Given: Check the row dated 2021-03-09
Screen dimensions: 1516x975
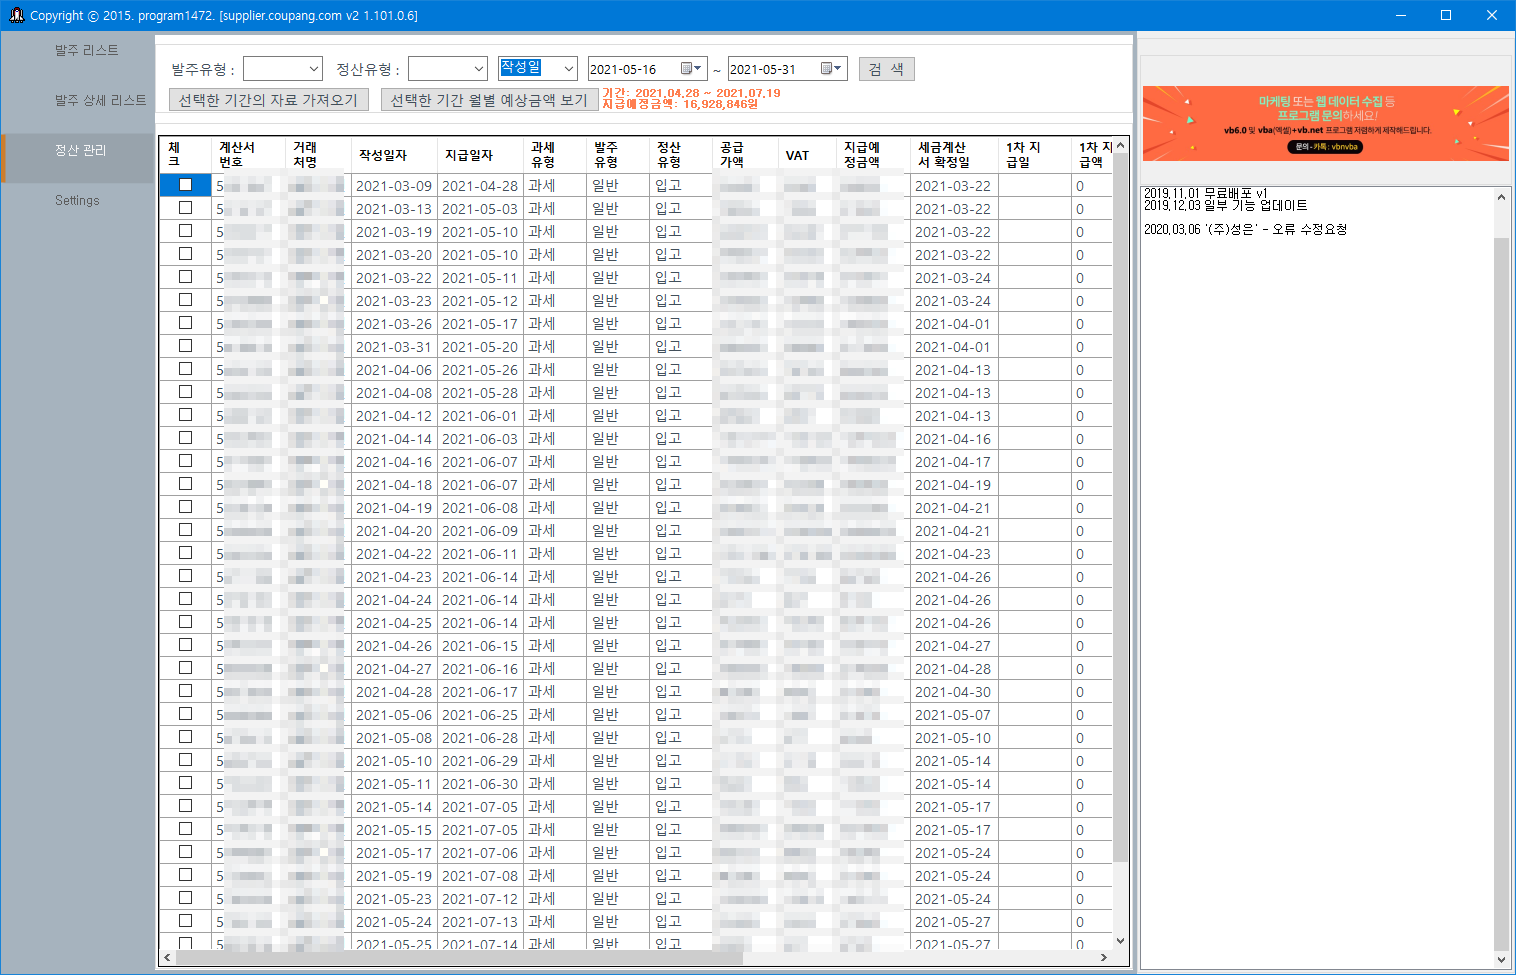Looking at the screenshot, I should point(184,185).
